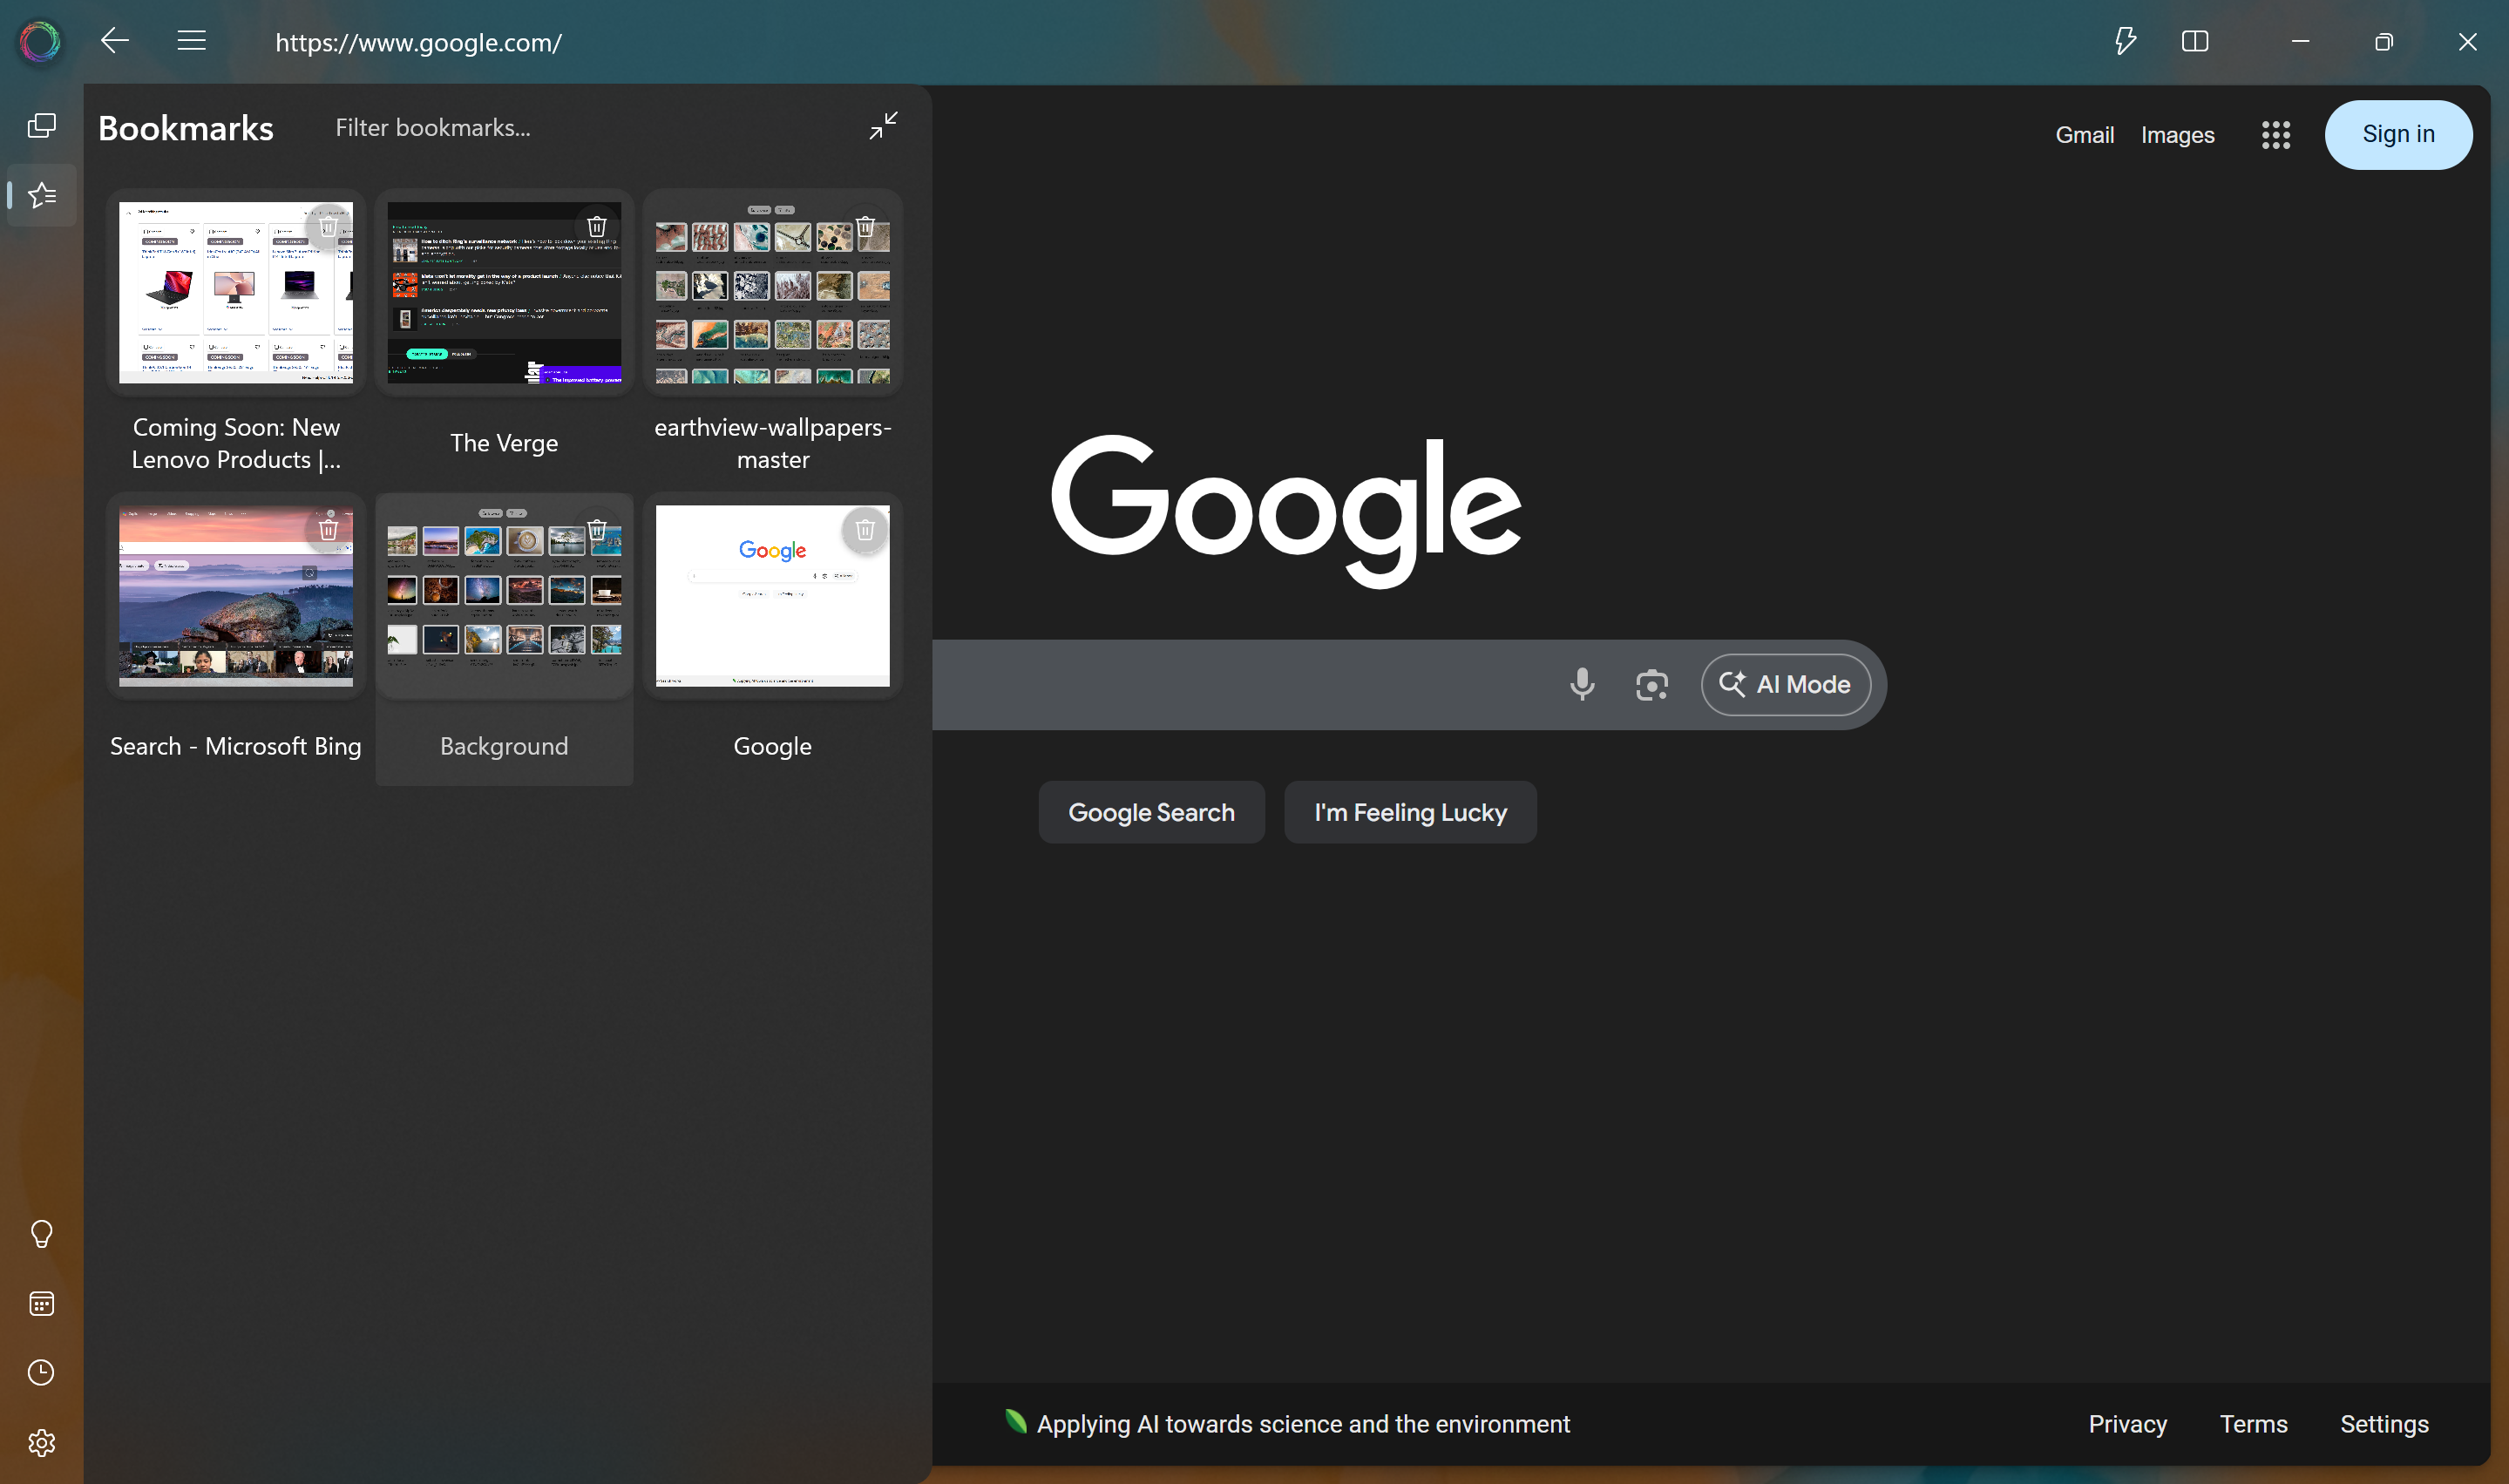Click the Google search input field

[x=1240, y=685]
